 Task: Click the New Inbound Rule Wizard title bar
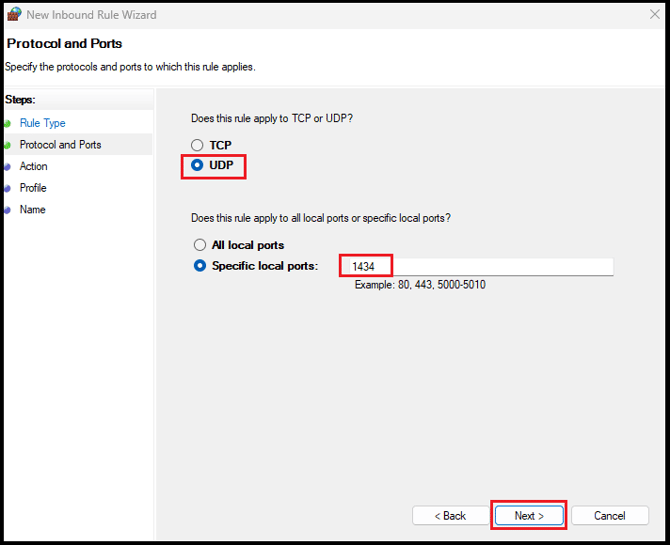300,15
